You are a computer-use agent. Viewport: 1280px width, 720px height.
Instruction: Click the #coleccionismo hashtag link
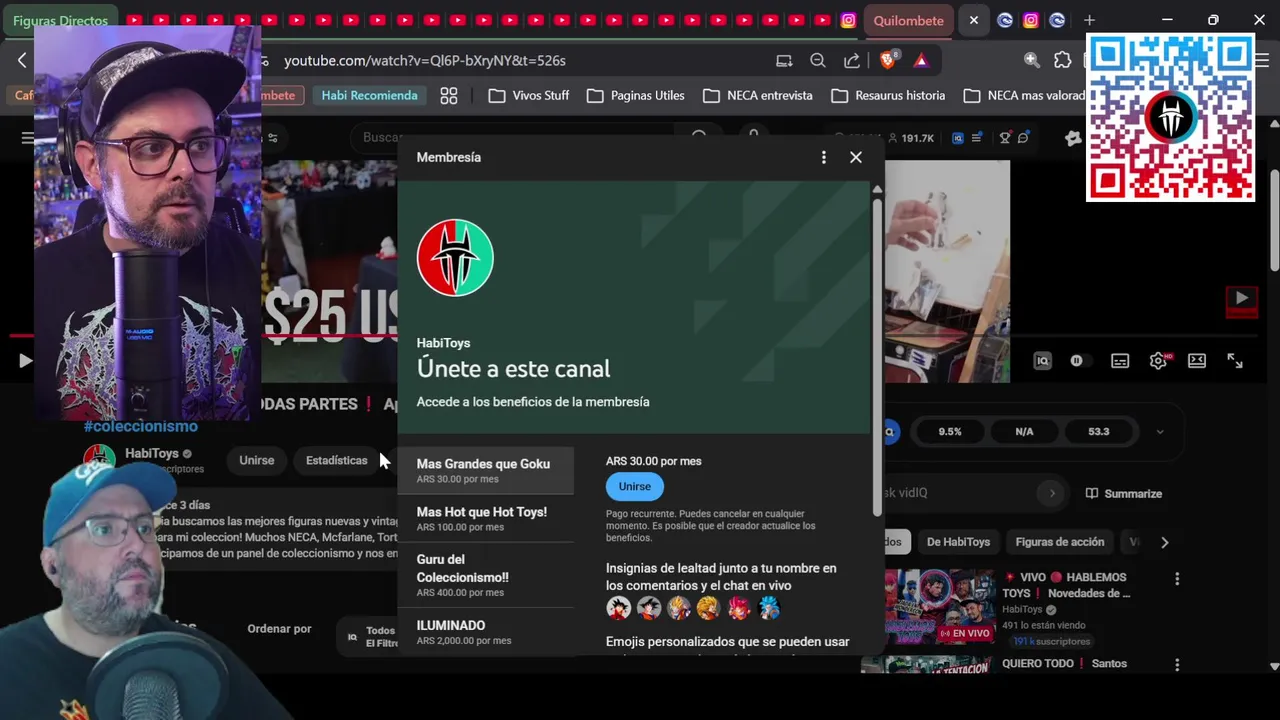point(141,426)
